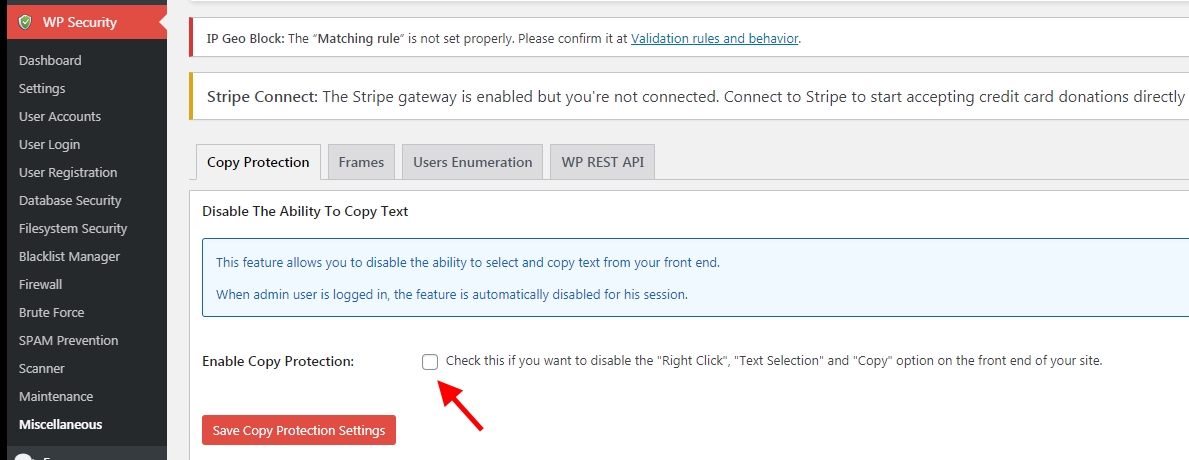1189x460 pixels.
Task: Open the Scanner menu item
Action: 42,368
